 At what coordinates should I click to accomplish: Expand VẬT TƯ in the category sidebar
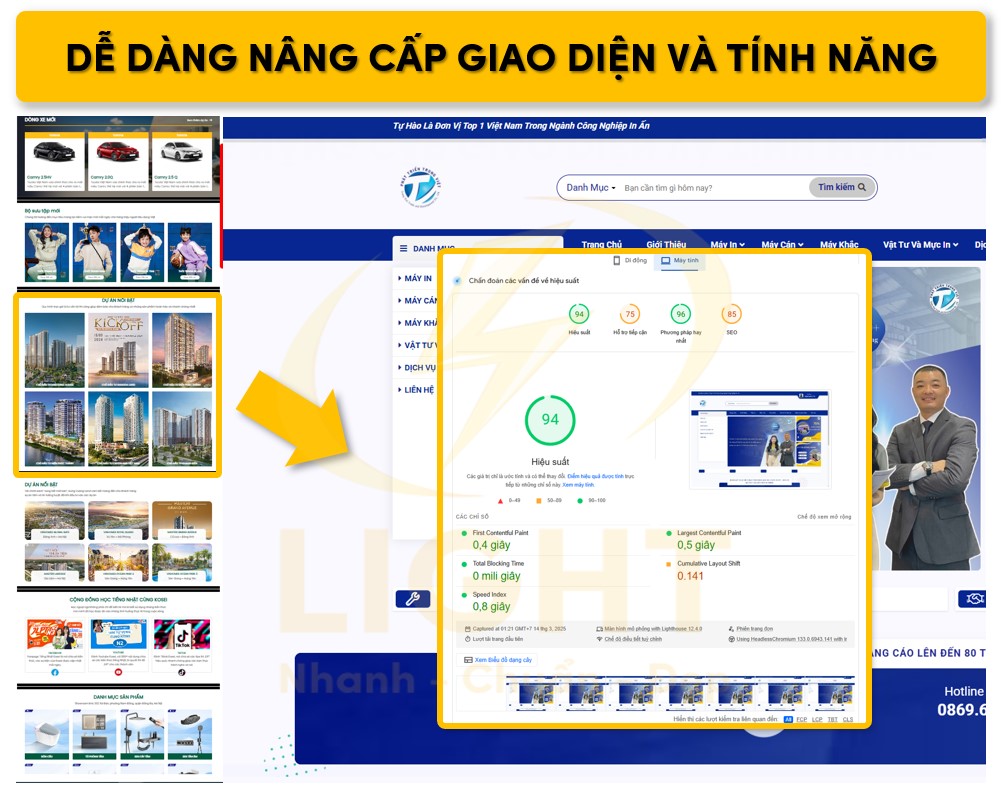(x=418, y=345)
